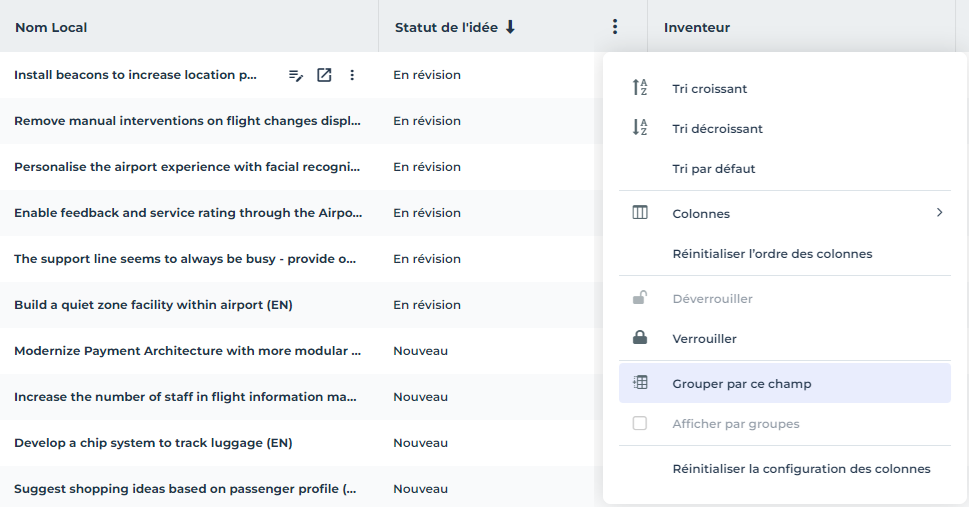Click the Colonnes columns icon

click(x=640, y=213)
